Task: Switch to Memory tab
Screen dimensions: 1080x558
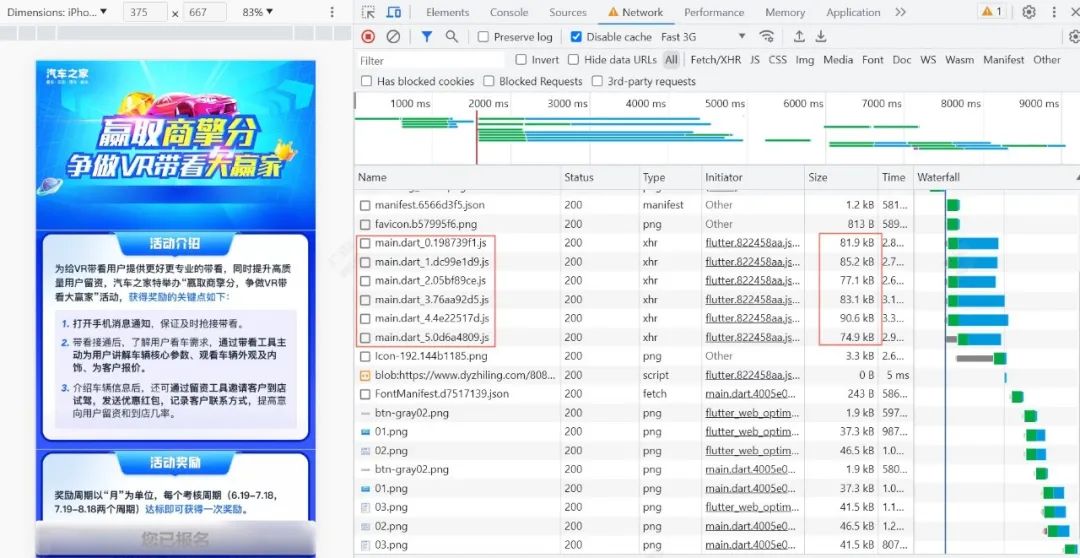Action: point(785,12)
